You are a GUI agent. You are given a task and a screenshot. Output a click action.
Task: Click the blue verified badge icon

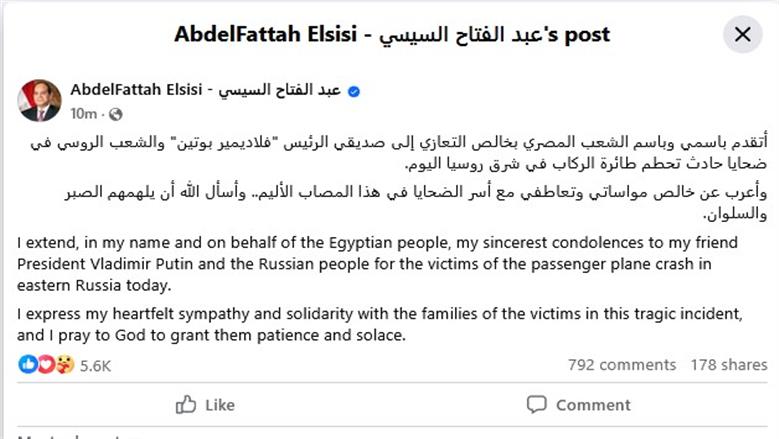354,91
